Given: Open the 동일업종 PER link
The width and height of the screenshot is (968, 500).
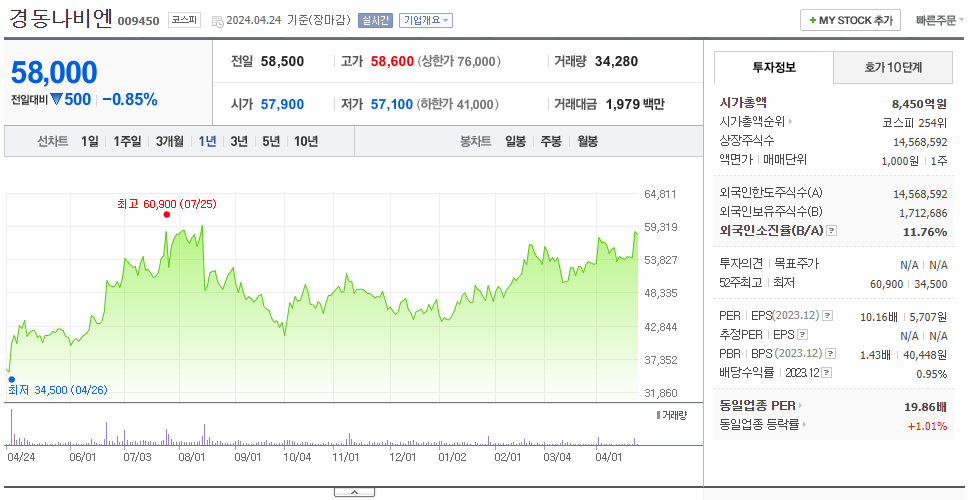Looking at the screenshot, I should [761, 406].
